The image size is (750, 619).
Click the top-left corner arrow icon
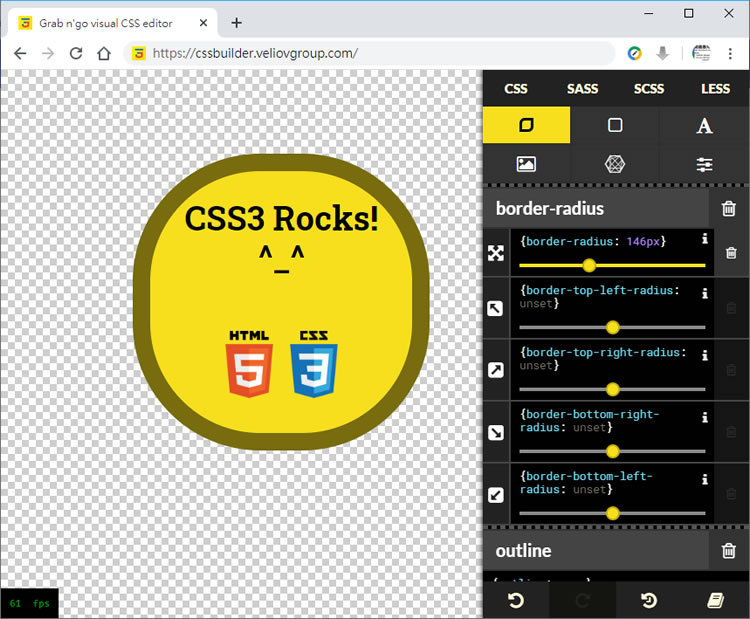(x=496, y=309)
